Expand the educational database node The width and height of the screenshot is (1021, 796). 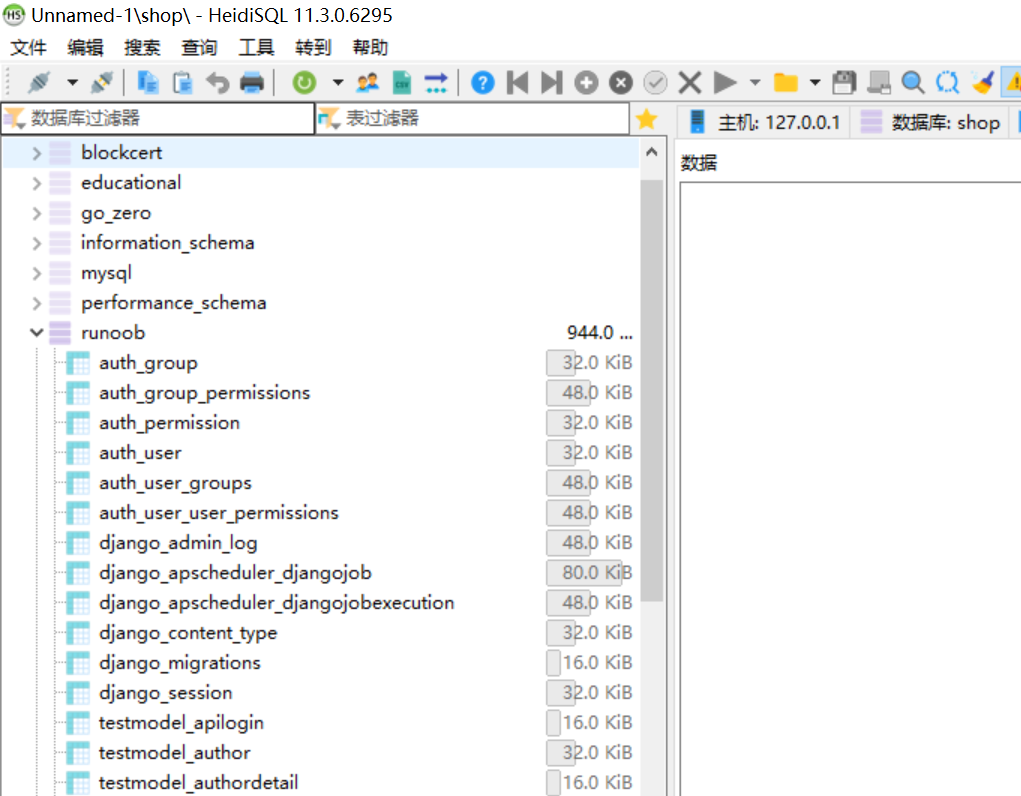36,183
